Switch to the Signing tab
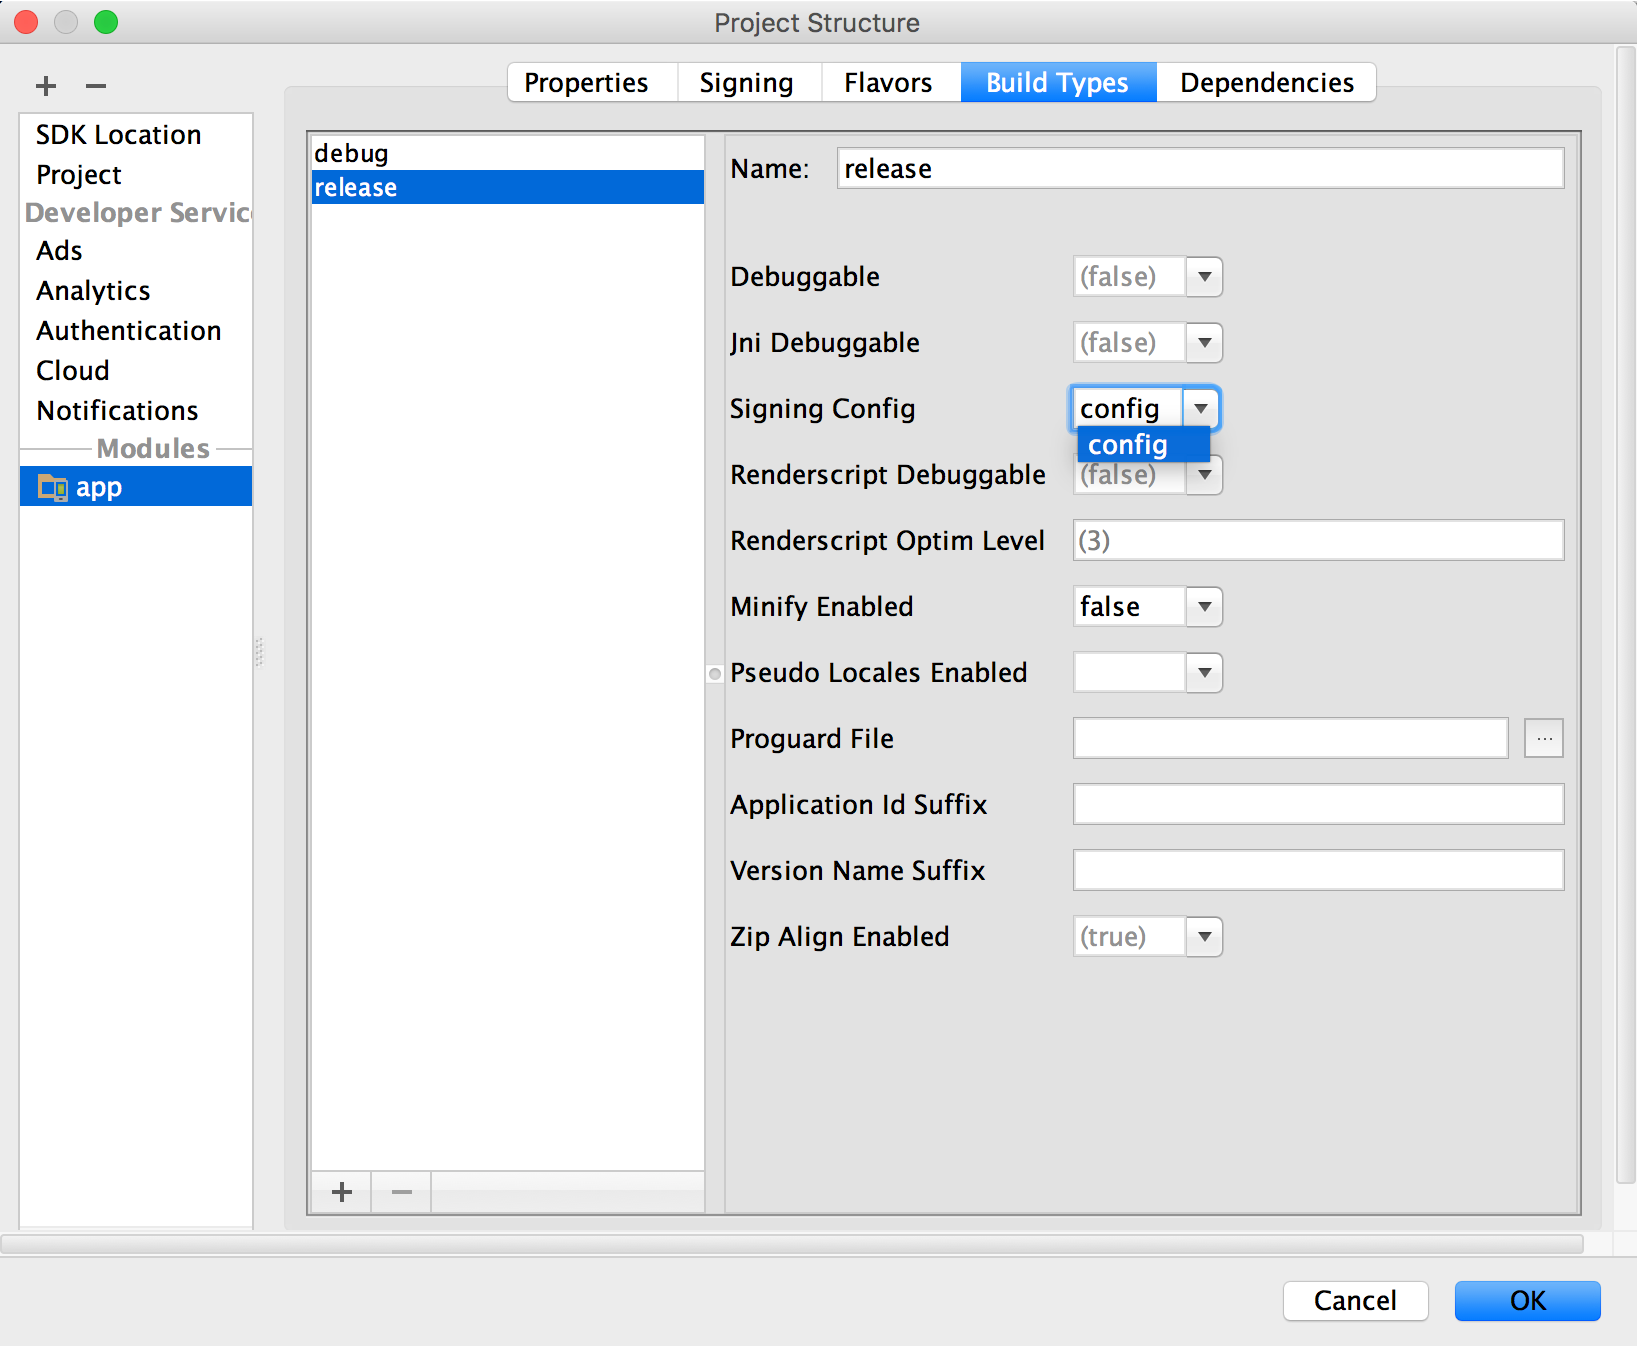1638x1346 pixels. click(x=746, y=83)
